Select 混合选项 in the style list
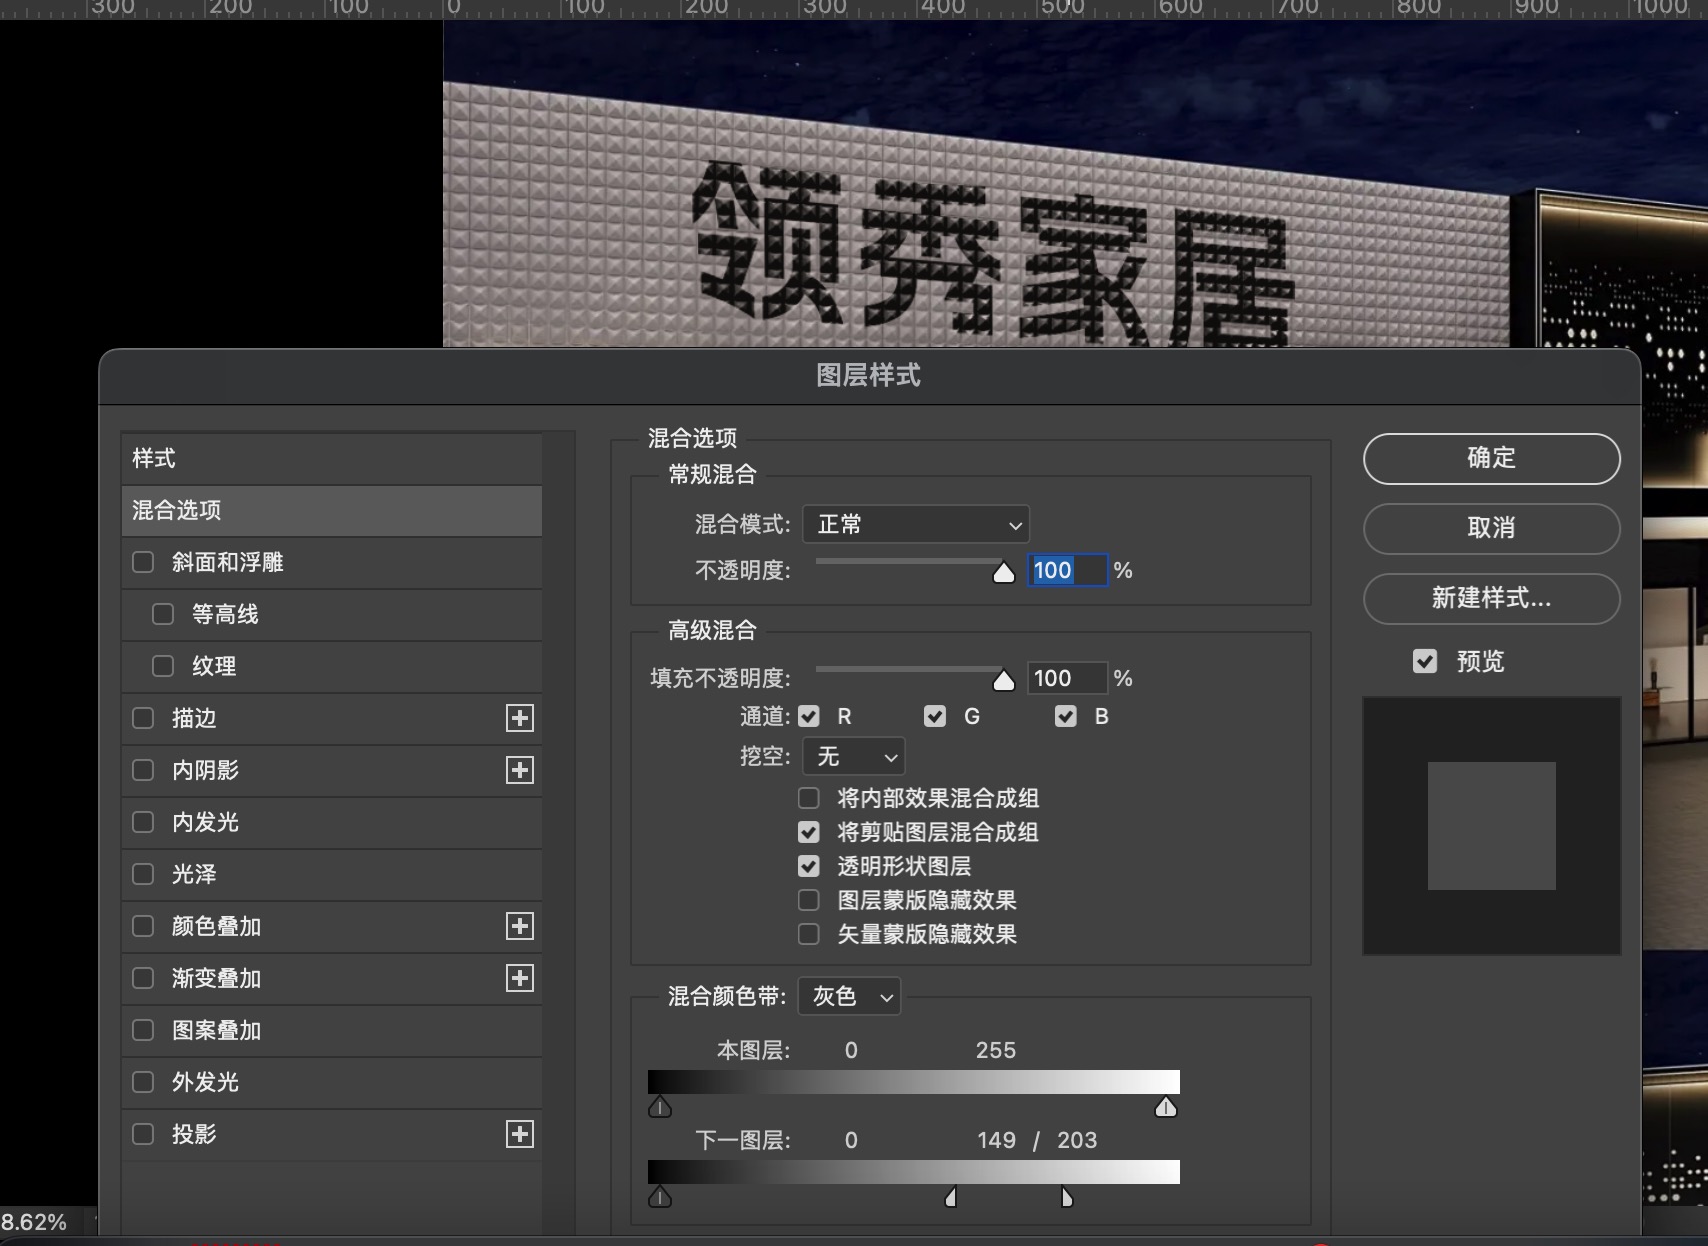This screenshot has width=1708, height=1246. (x=331, y=510)
